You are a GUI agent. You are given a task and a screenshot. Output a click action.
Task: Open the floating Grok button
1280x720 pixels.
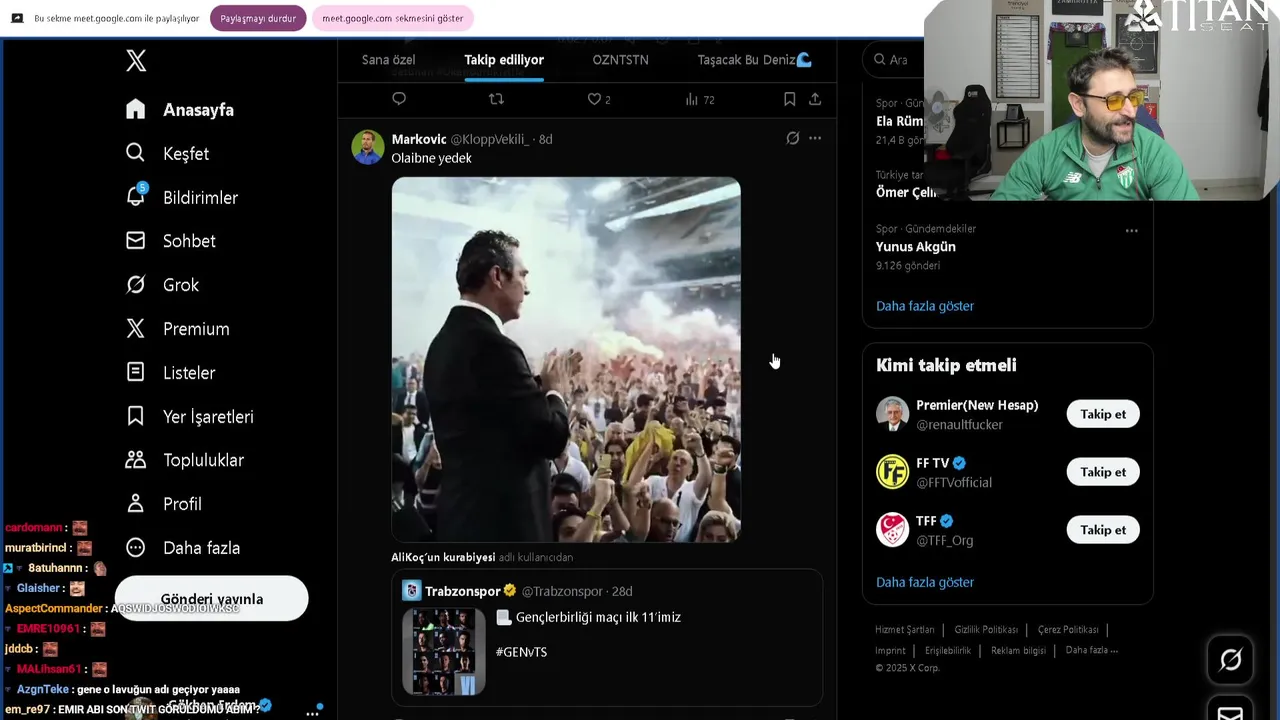coord(1230,659)
